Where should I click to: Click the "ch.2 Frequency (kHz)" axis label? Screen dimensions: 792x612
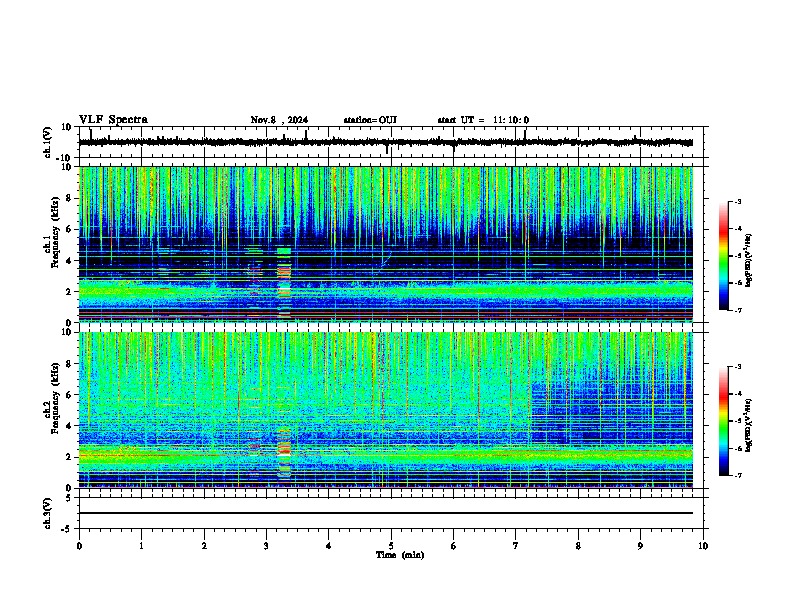(x=52, y=398)
